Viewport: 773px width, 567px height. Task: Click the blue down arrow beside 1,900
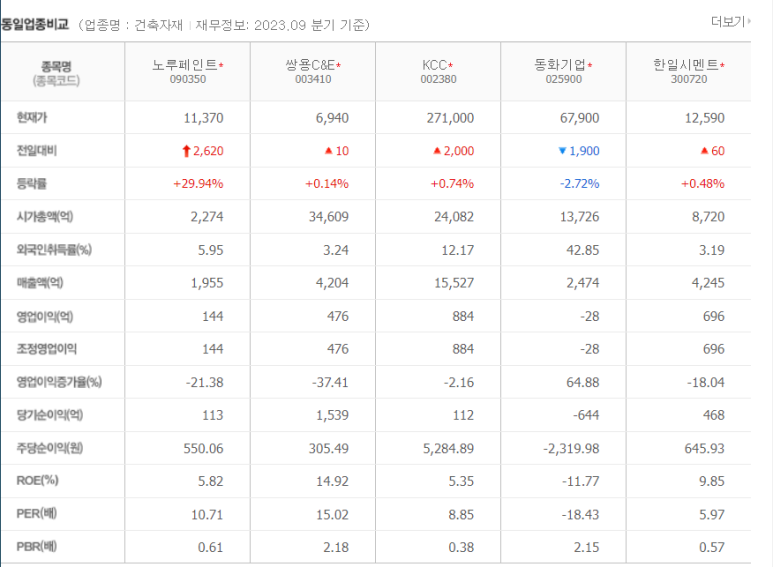tap(562, 151)
